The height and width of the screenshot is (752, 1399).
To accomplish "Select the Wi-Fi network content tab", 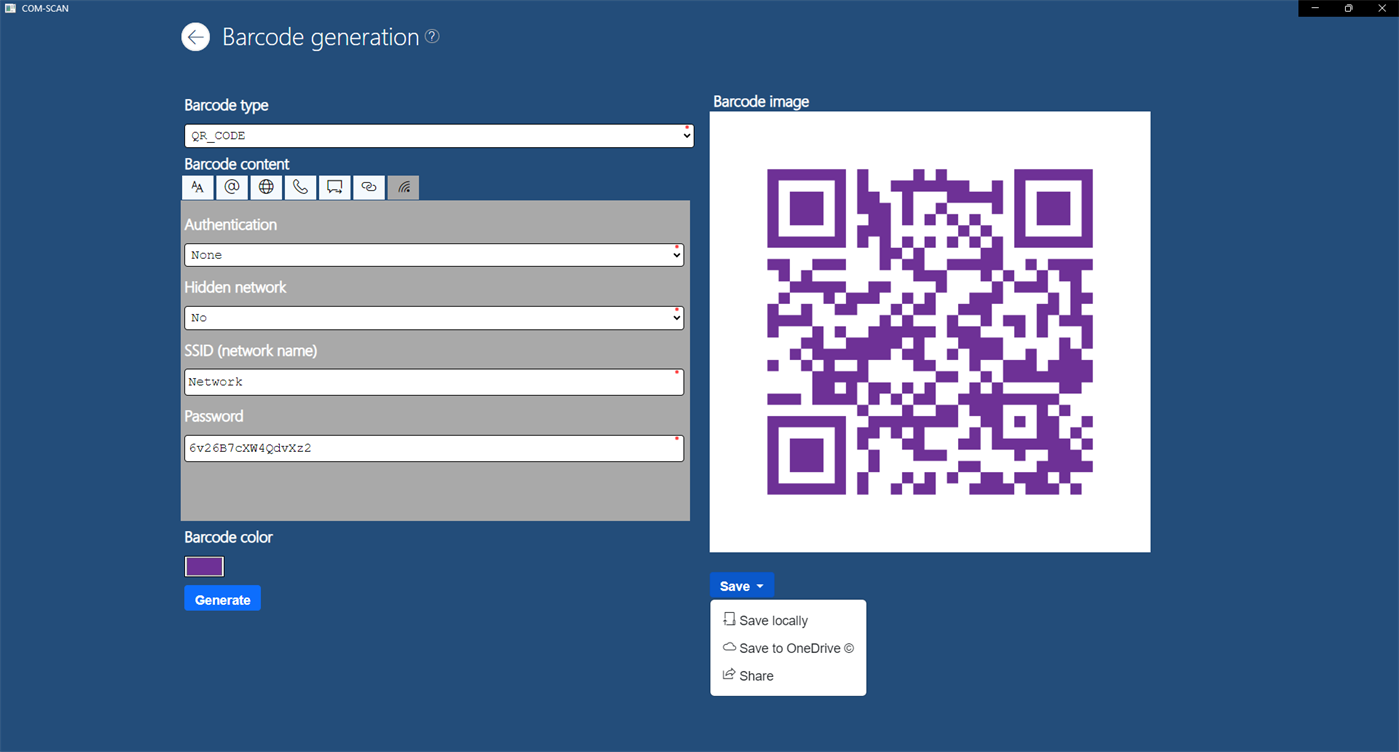I will tap(404, 187).
